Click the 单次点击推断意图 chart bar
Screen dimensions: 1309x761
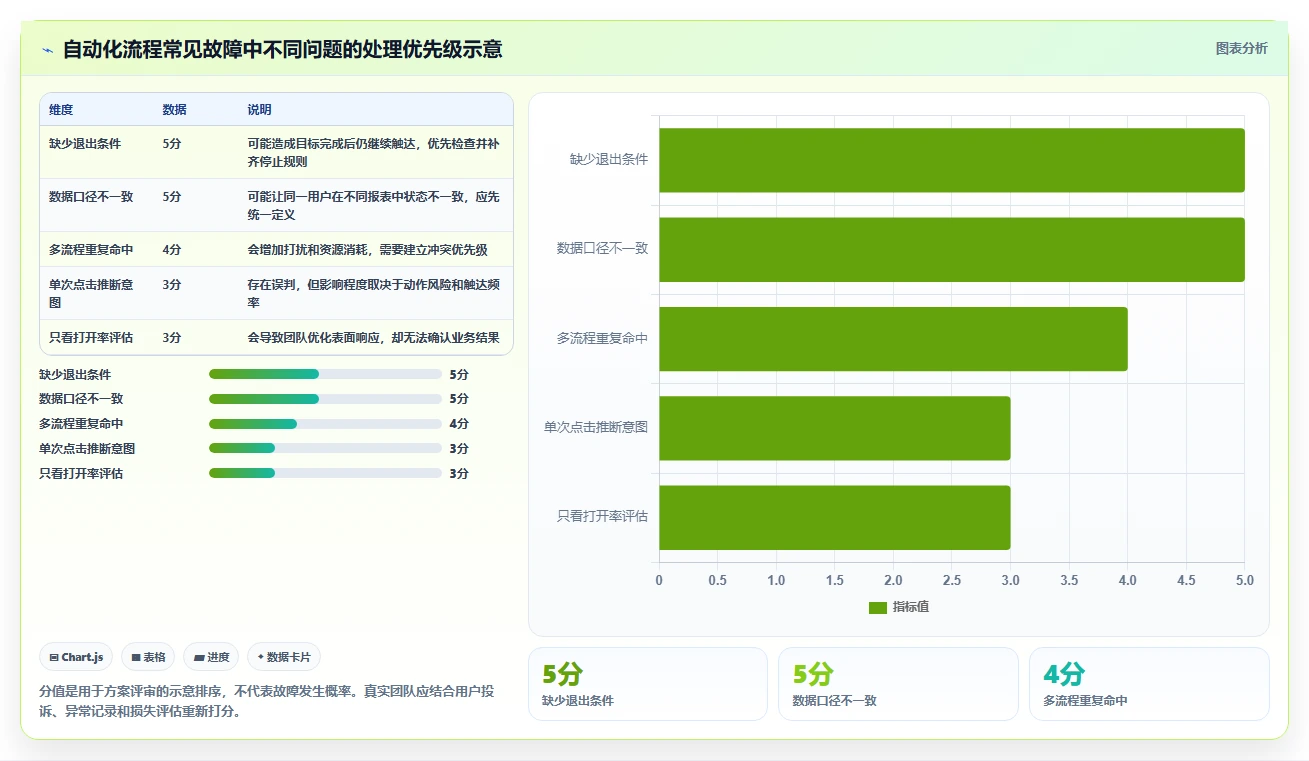(x=834, y=428)
